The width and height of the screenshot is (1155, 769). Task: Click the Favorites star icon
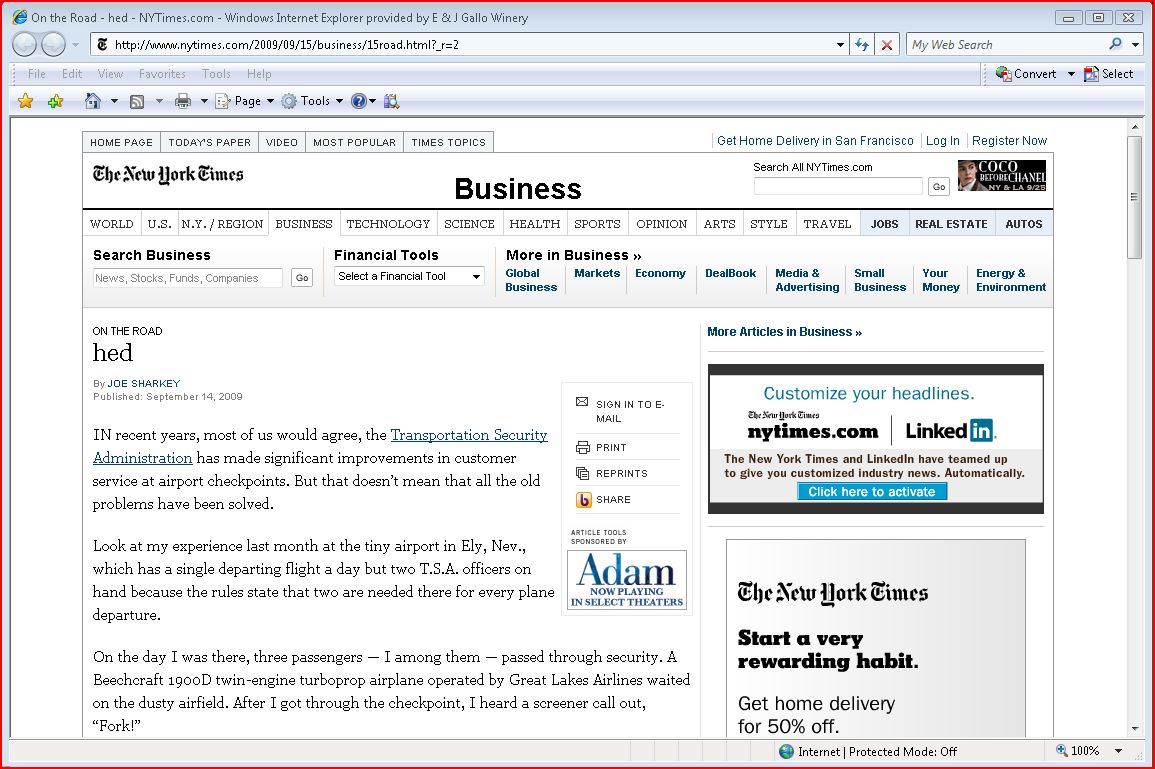(26, 101)
